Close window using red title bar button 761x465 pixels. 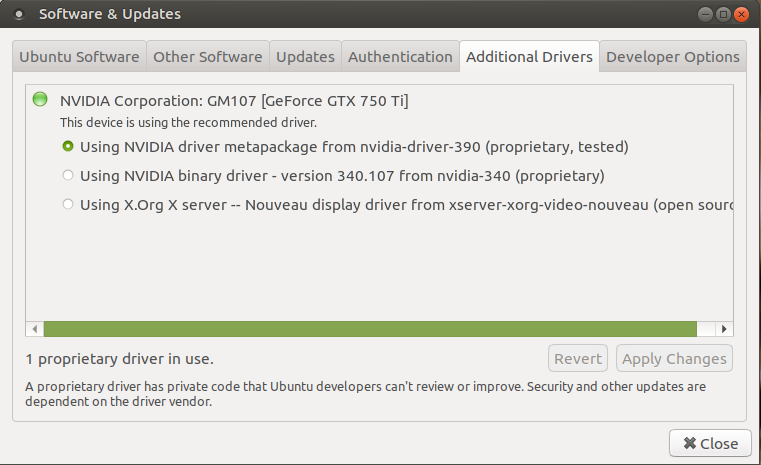[x=741, y=14]
